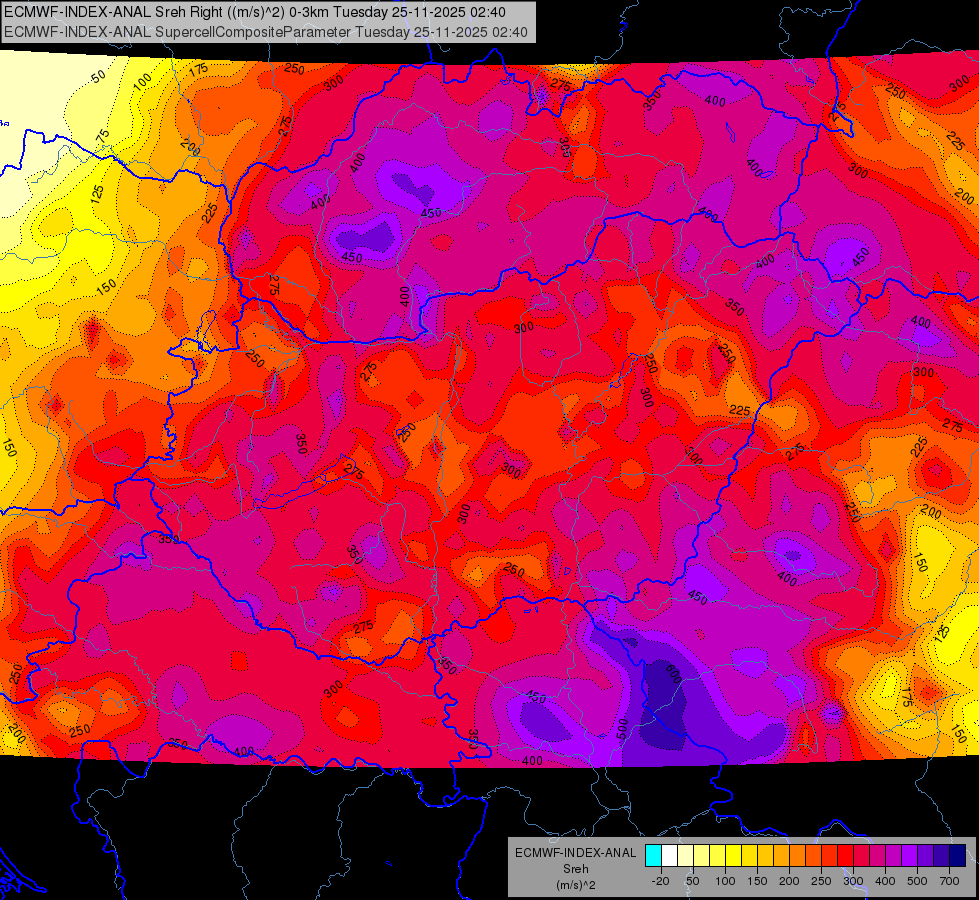Click the '700' tick label in the legend
This screenshot has width=979, height=900.
tap(949, 881)
